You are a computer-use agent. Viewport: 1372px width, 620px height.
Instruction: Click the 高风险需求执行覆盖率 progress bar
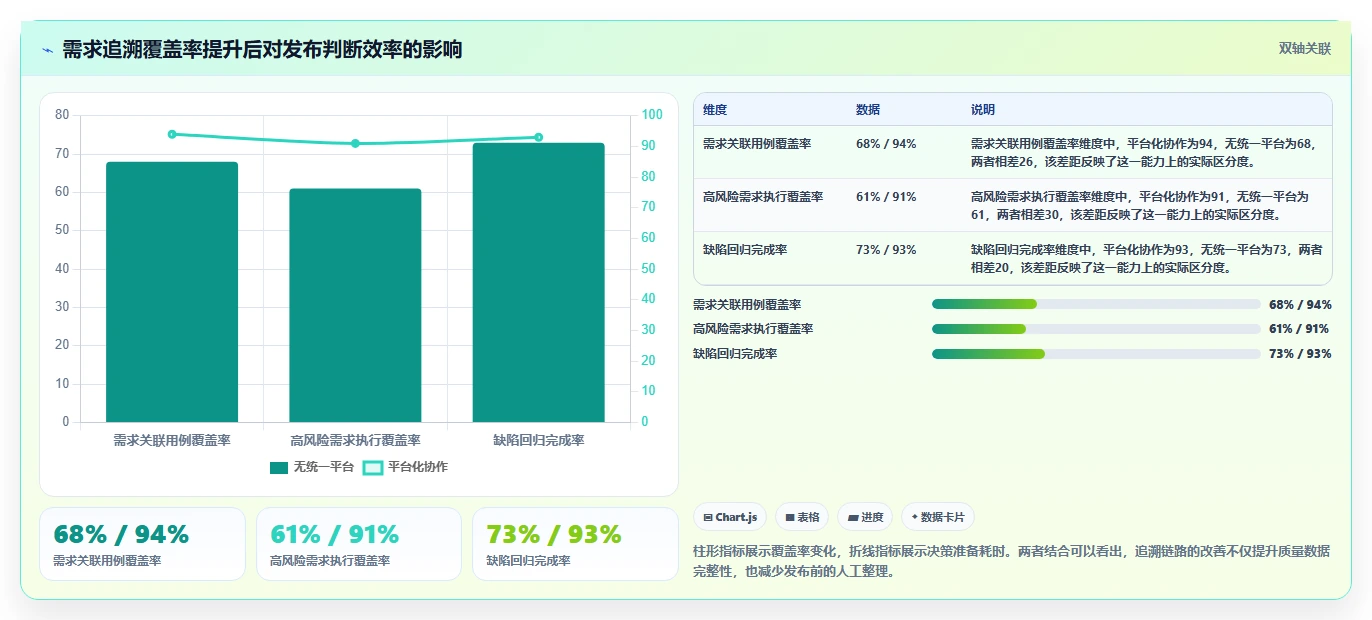click(x=1096, y=329)
